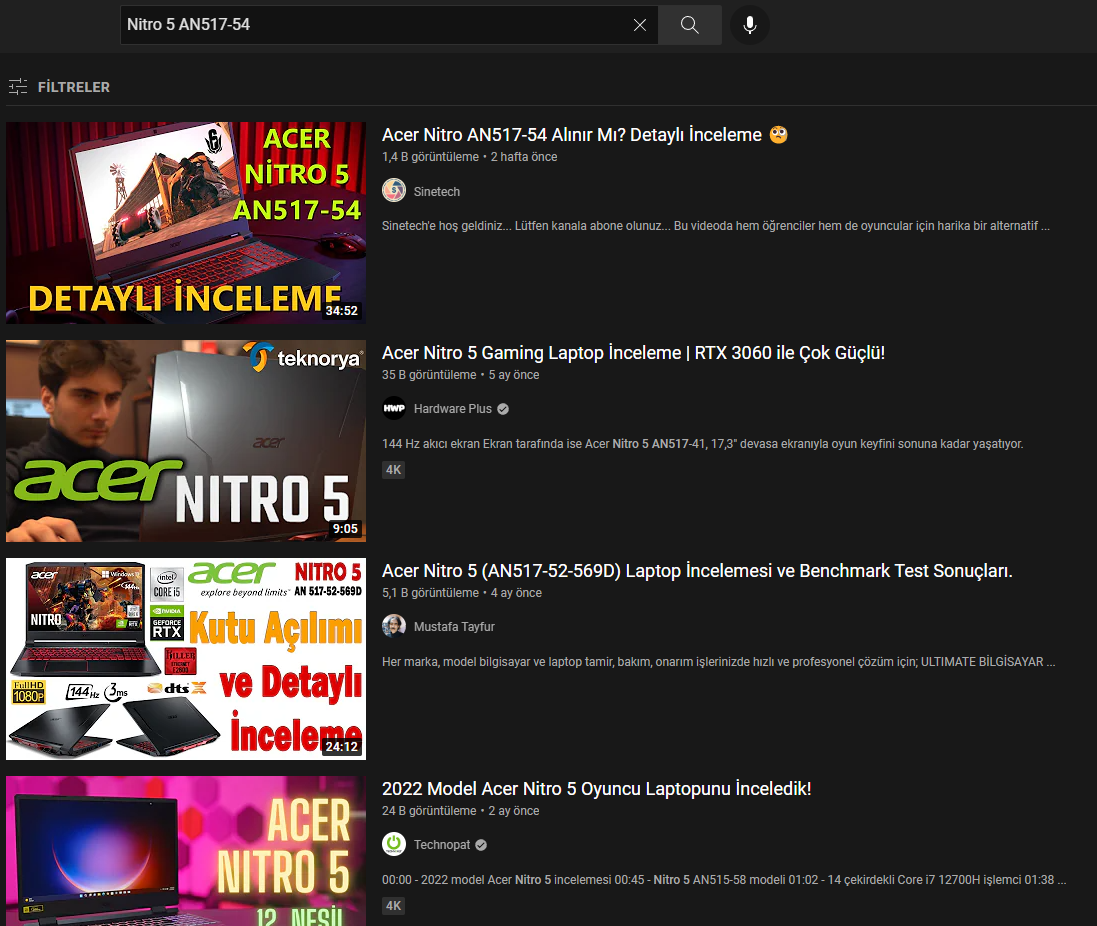This screenshot has height=926, width=1097.
Task: Open the pink Acer Nitro 5 12. Nesil thumbnail
Action: click(186, 850)
